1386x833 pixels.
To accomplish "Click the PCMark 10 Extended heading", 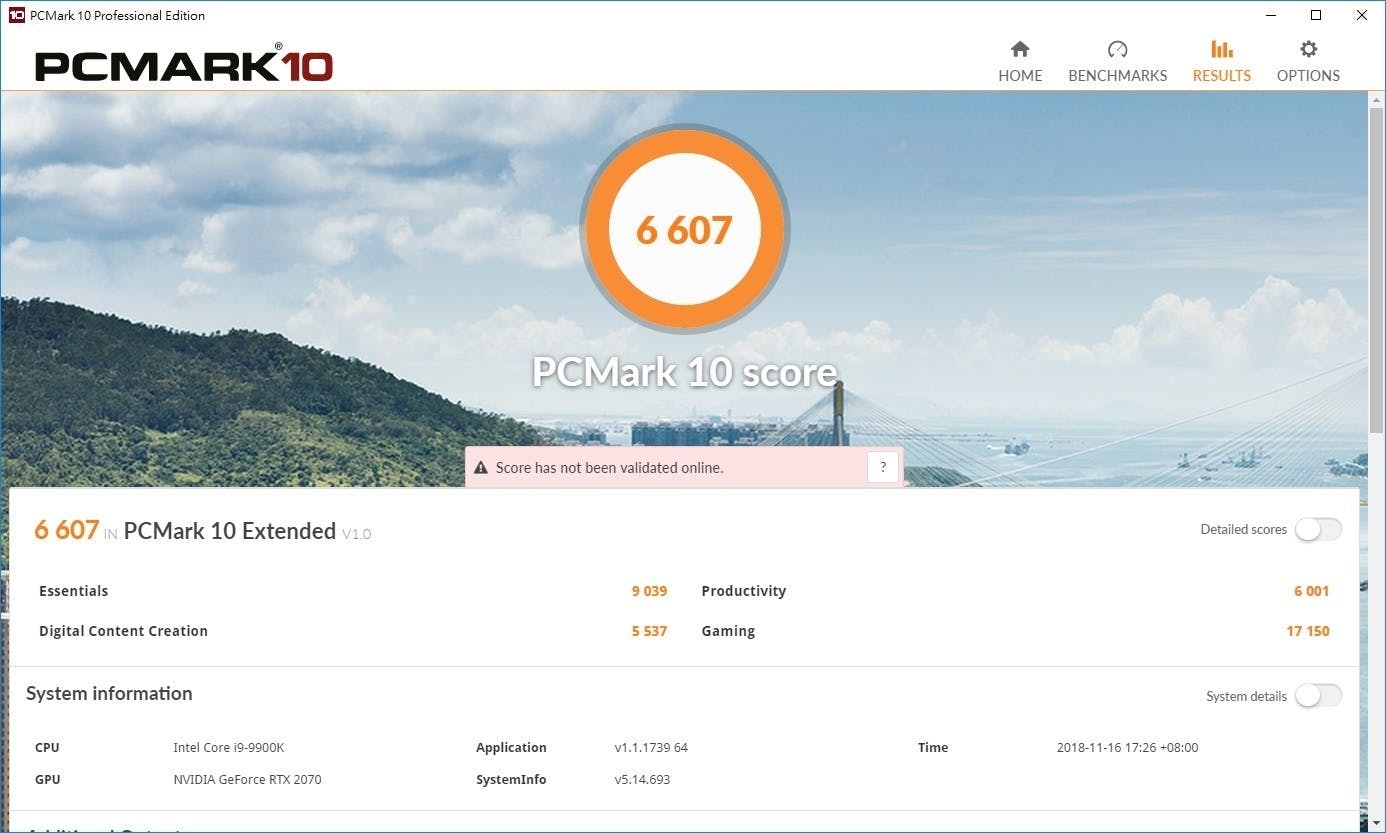I will (x=230, y=531).
